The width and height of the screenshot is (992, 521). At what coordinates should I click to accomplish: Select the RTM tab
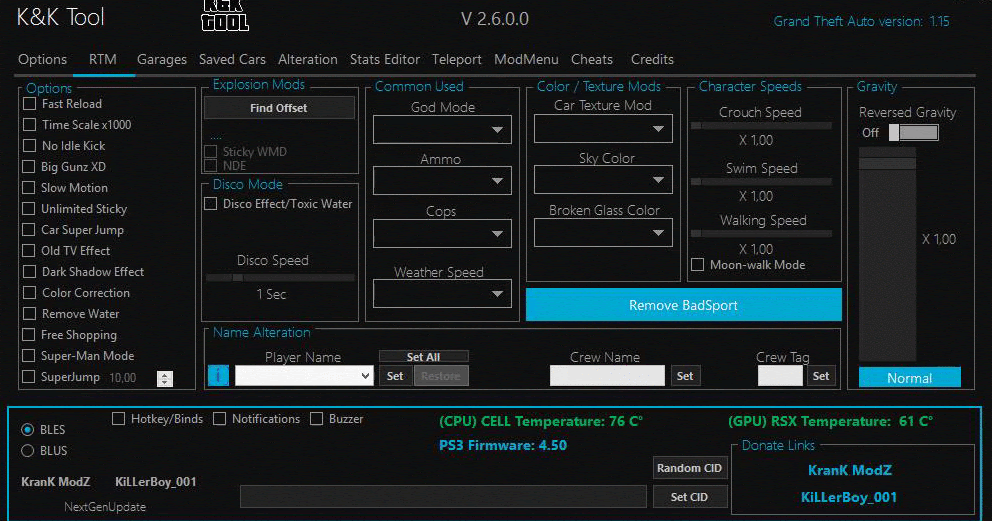(x=102, y=59)
